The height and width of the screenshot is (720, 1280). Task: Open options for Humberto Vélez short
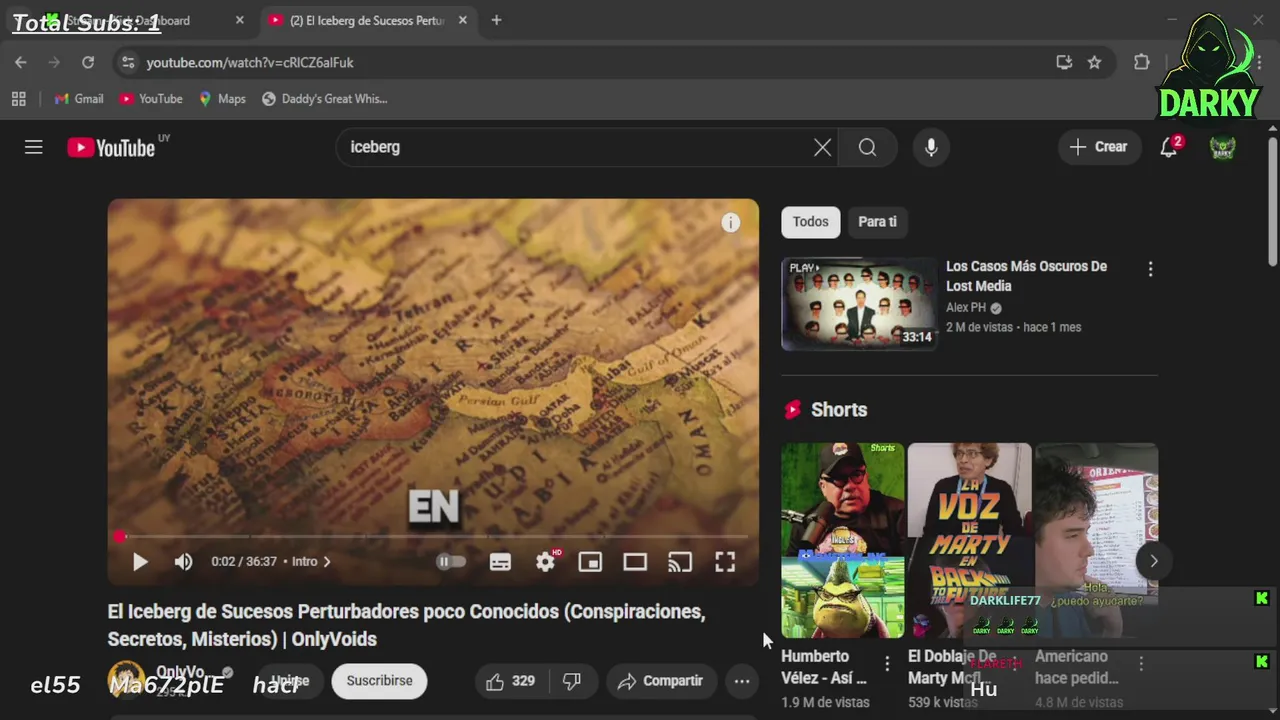887,664
